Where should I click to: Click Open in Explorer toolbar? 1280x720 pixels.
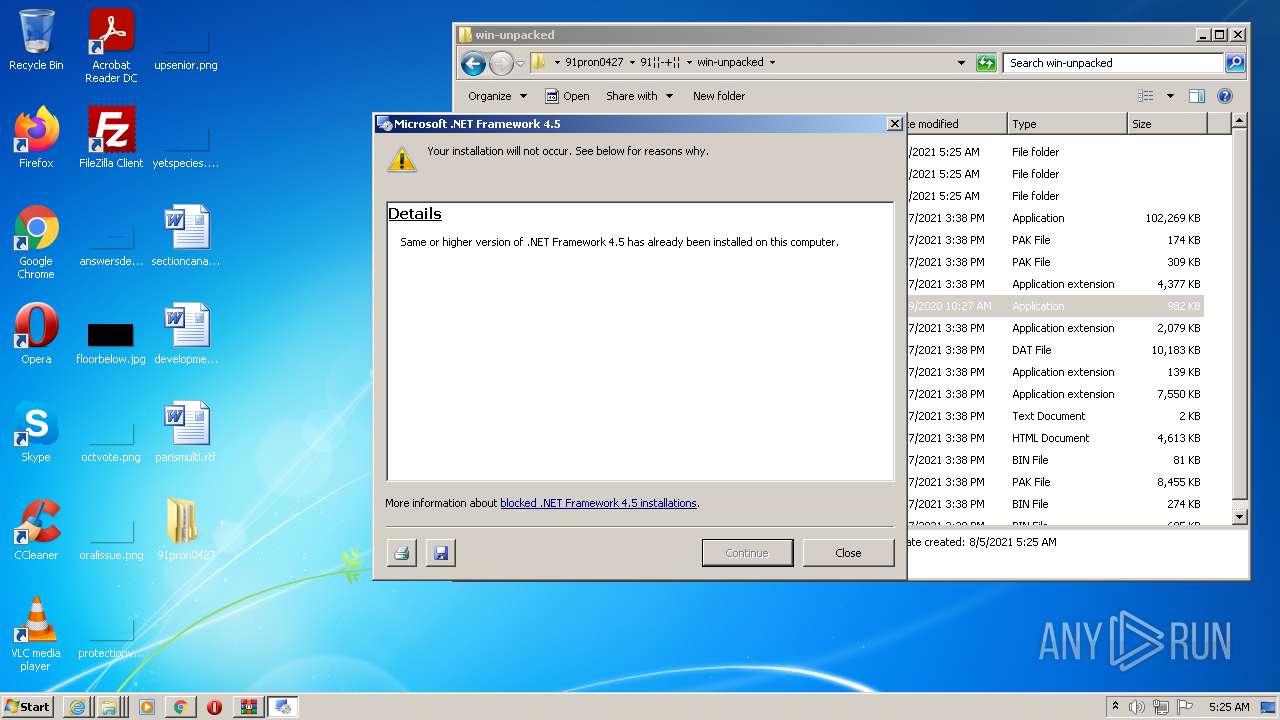567,96
